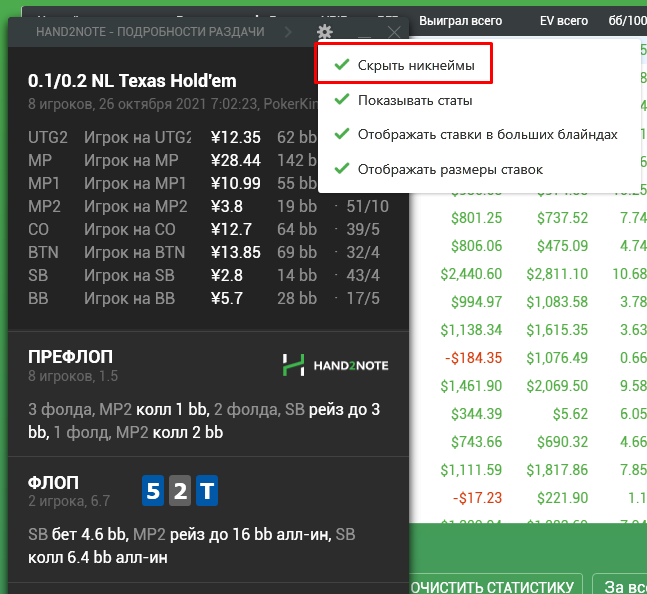Click stack value ¥12.35
This screenshot has width=647, height=594.
(236, 137)
